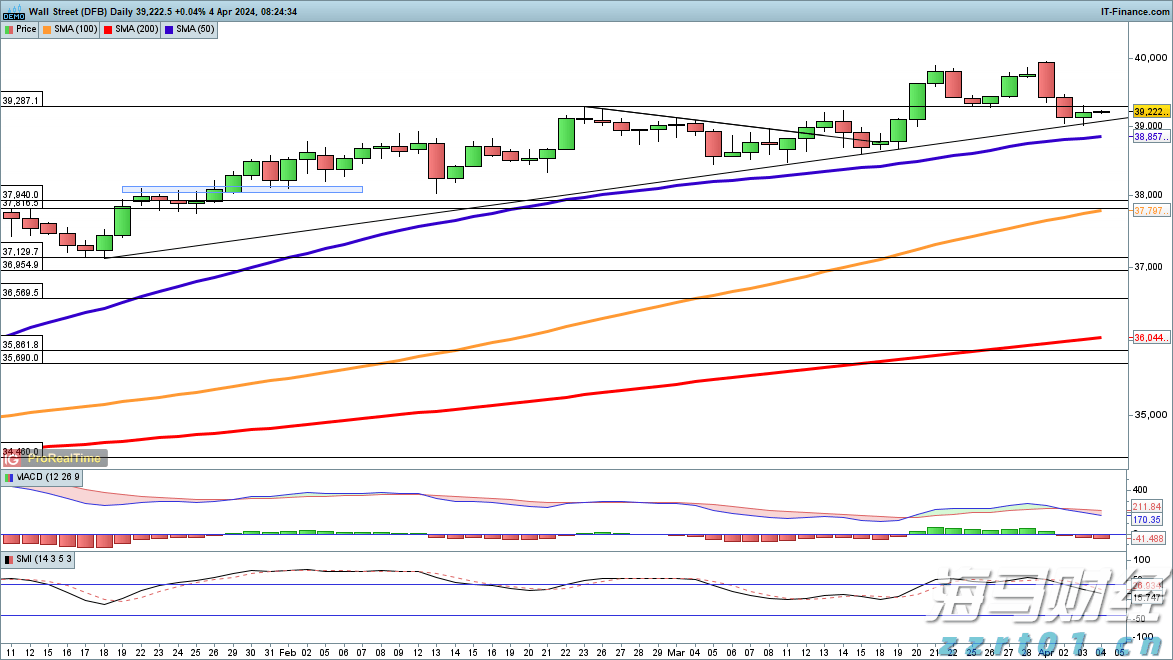The height and width of the screenshot is (660, 1173).
Task: Click the blue highlighted rectangle on chart
Action: tap(242, 189)
